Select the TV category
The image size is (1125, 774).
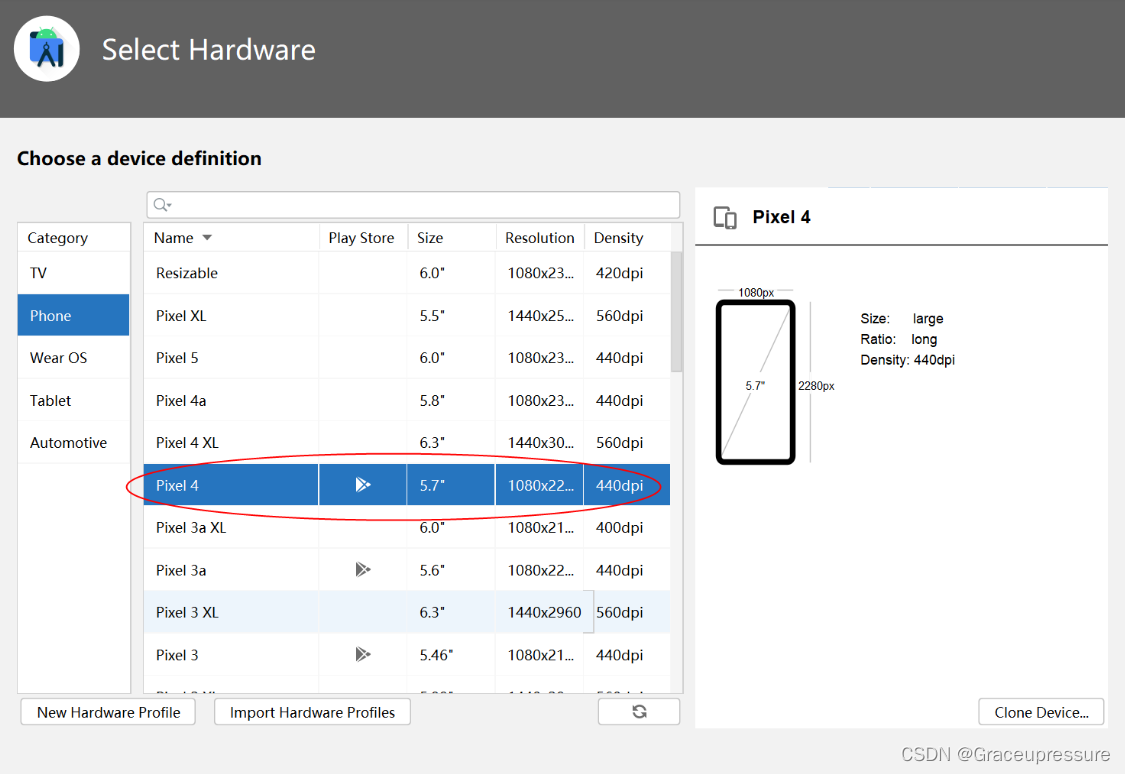[x=73, y=273]
